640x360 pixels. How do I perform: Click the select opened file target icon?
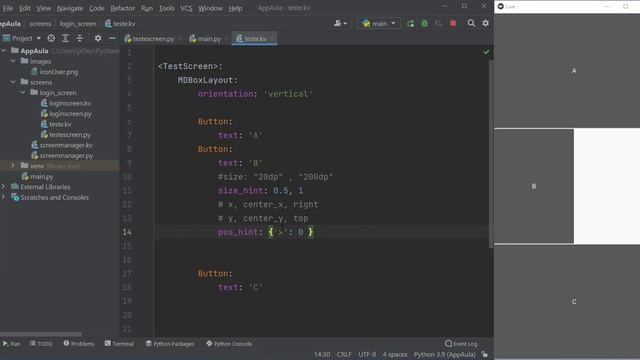pyautogui.click(x=51, y=38)
